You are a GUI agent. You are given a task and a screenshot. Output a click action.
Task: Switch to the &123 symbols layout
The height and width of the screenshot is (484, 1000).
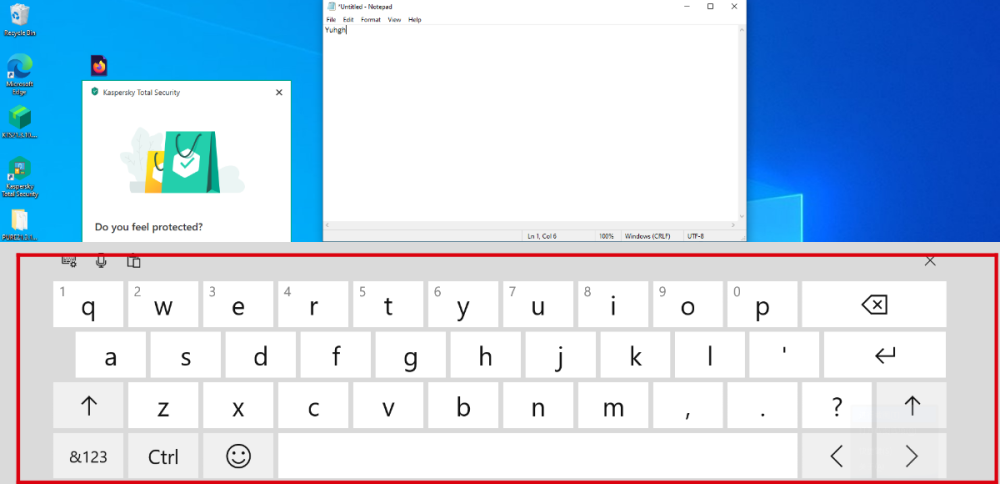[89, 455]
